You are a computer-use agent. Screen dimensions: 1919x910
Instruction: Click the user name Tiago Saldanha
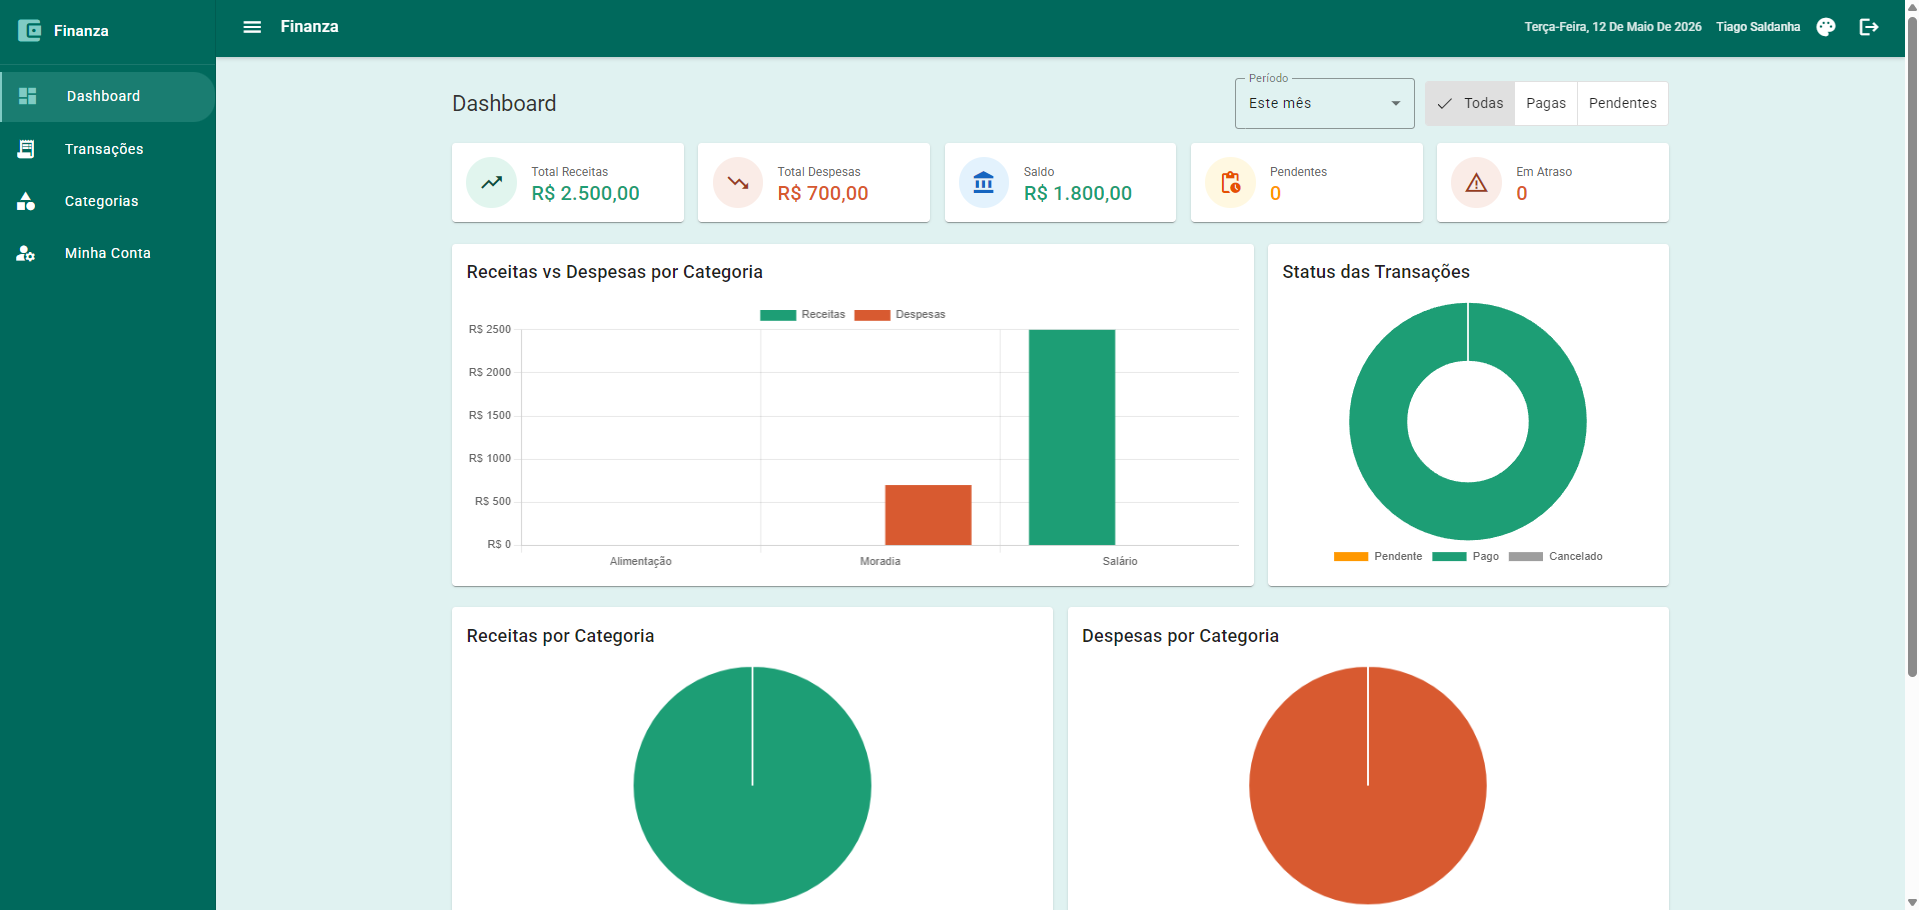pos(1758,27)
